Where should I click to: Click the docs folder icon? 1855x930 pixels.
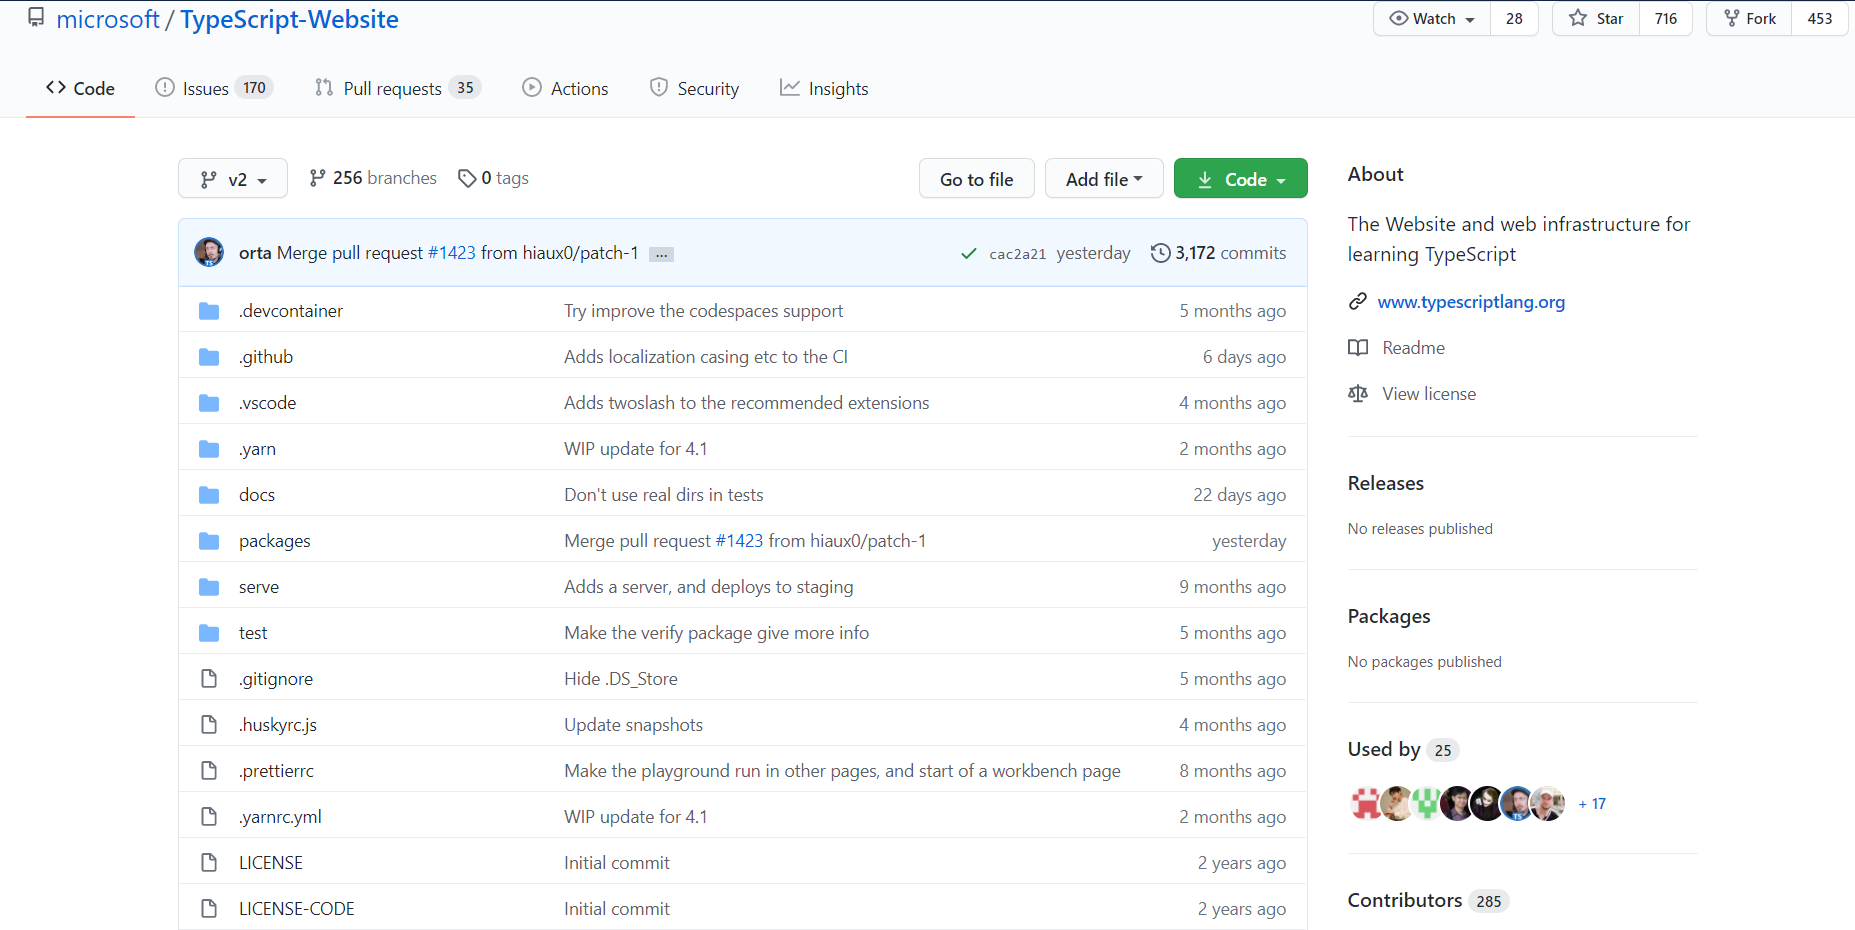(209, 495)
